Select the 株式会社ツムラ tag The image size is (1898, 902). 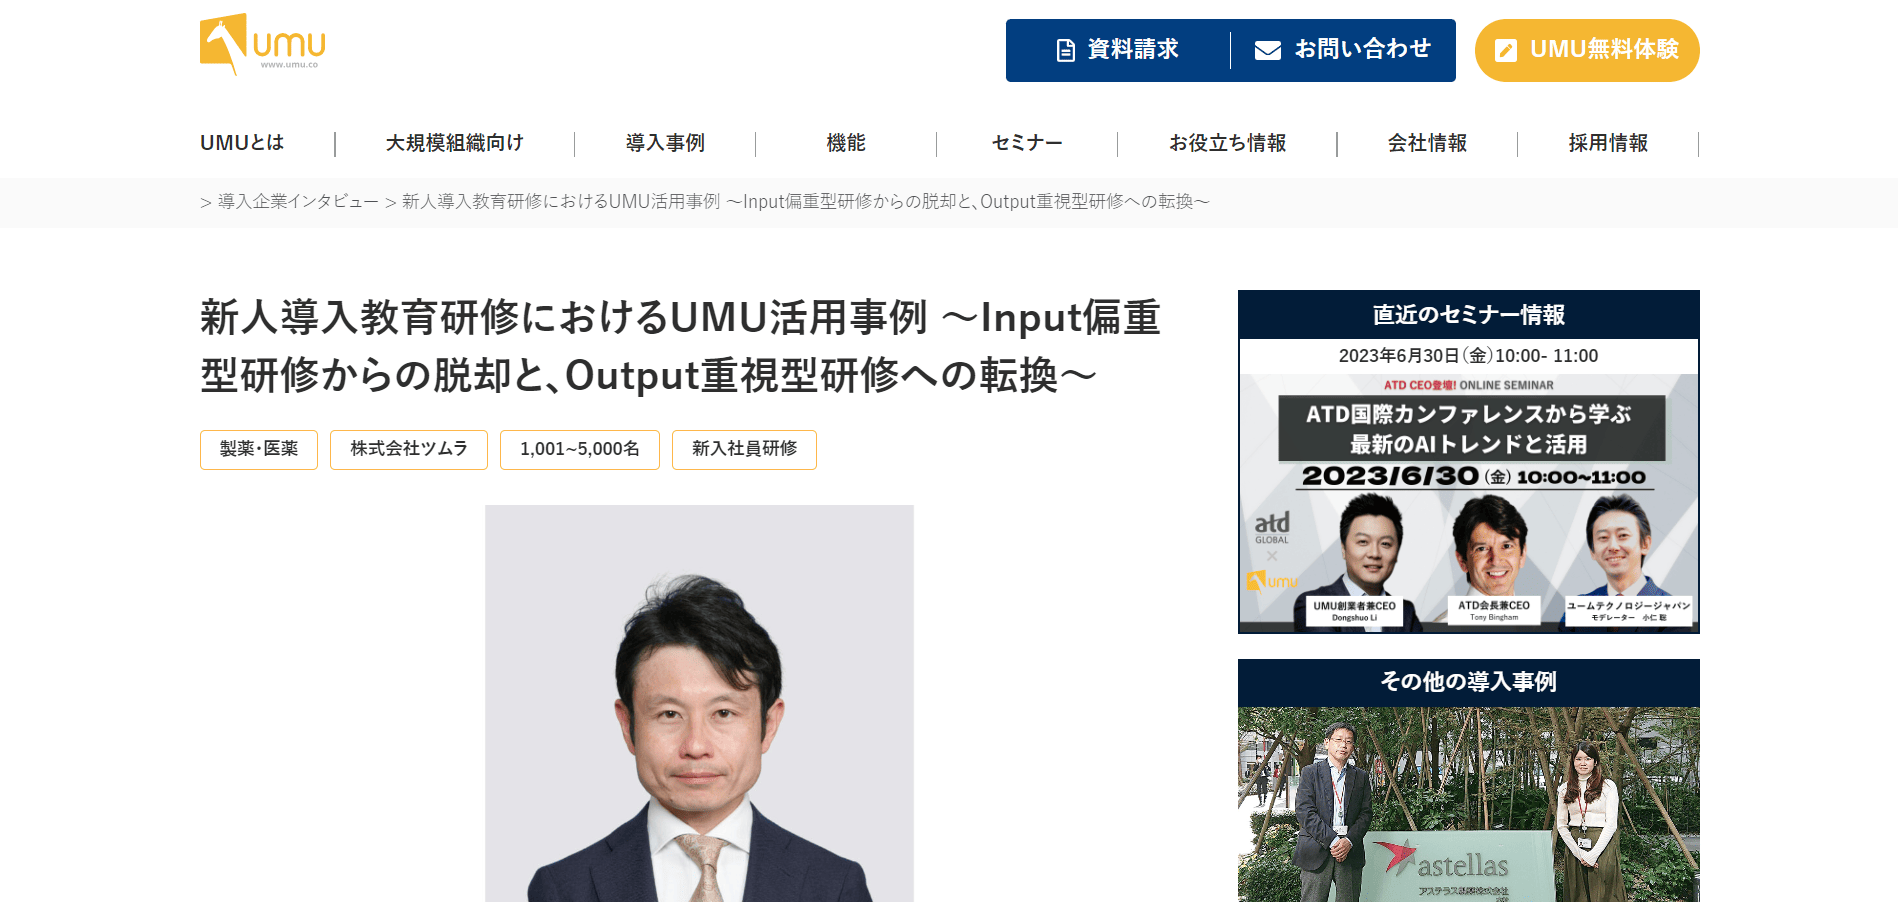click(x=409, y=449)
